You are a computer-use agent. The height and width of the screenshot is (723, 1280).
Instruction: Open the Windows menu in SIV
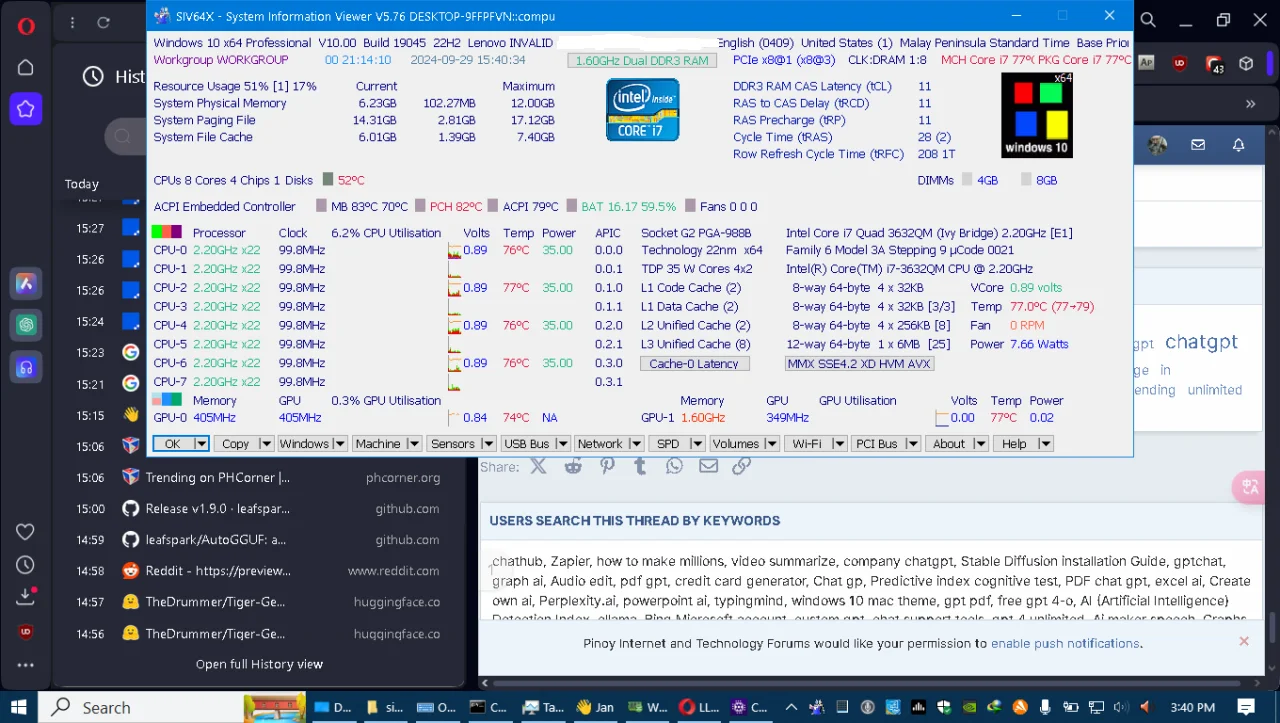coord(304,444)
